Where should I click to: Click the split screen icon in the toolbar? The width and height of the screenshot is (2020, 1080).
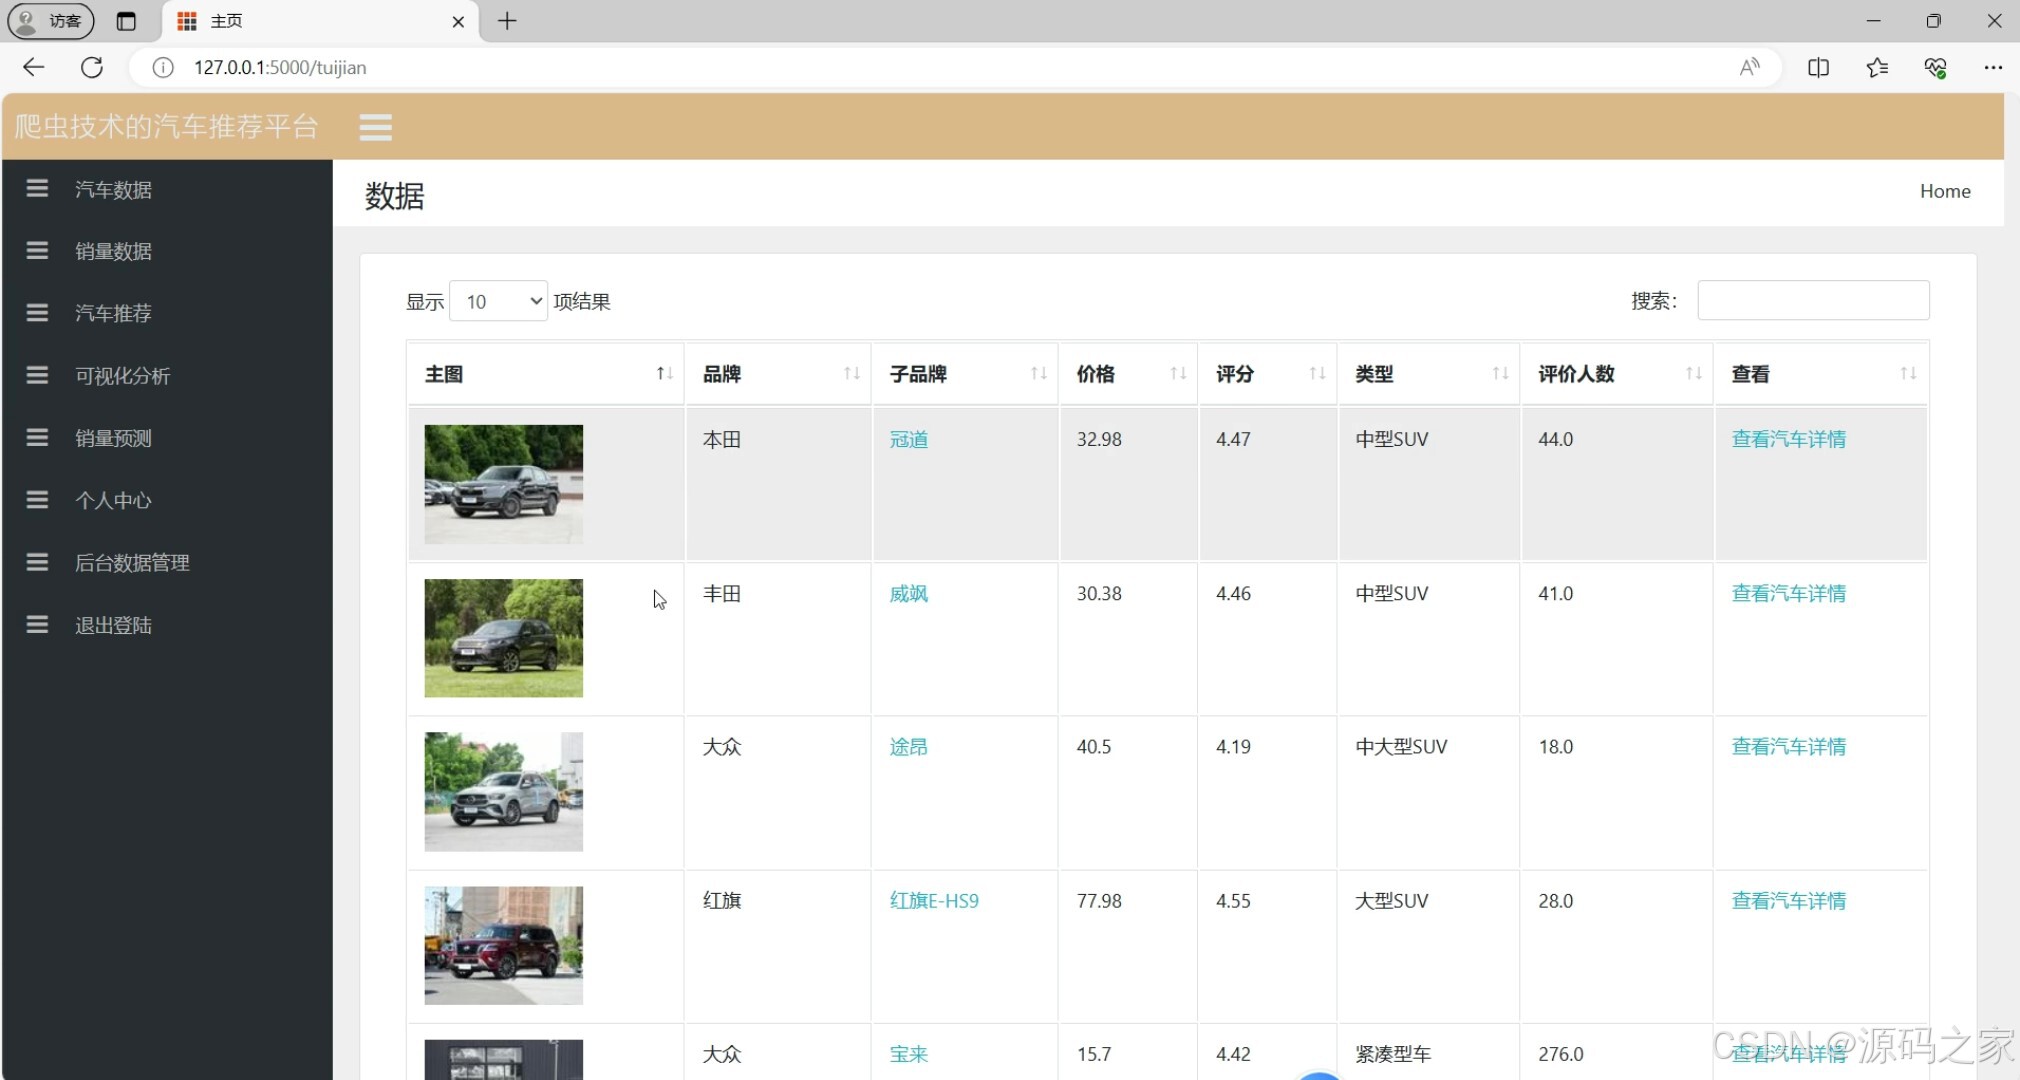coord(1818,67)
